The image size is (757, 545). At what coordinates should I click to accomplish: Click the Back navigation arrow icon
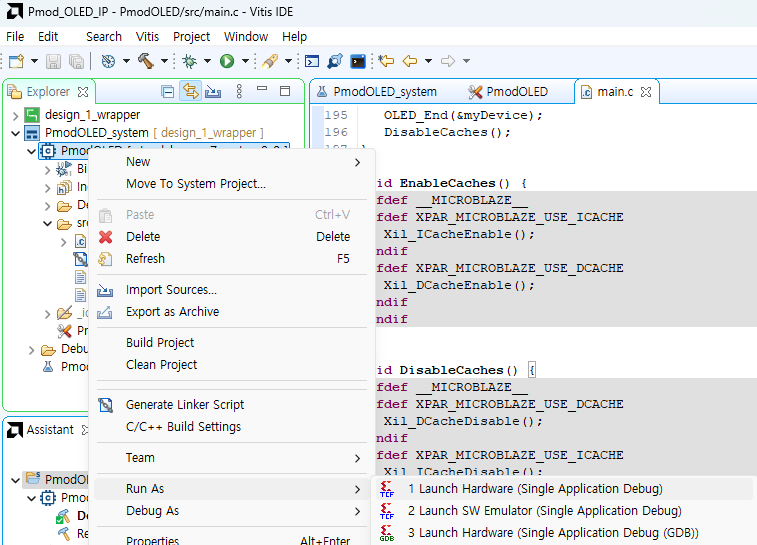click(x=410, y=61)
